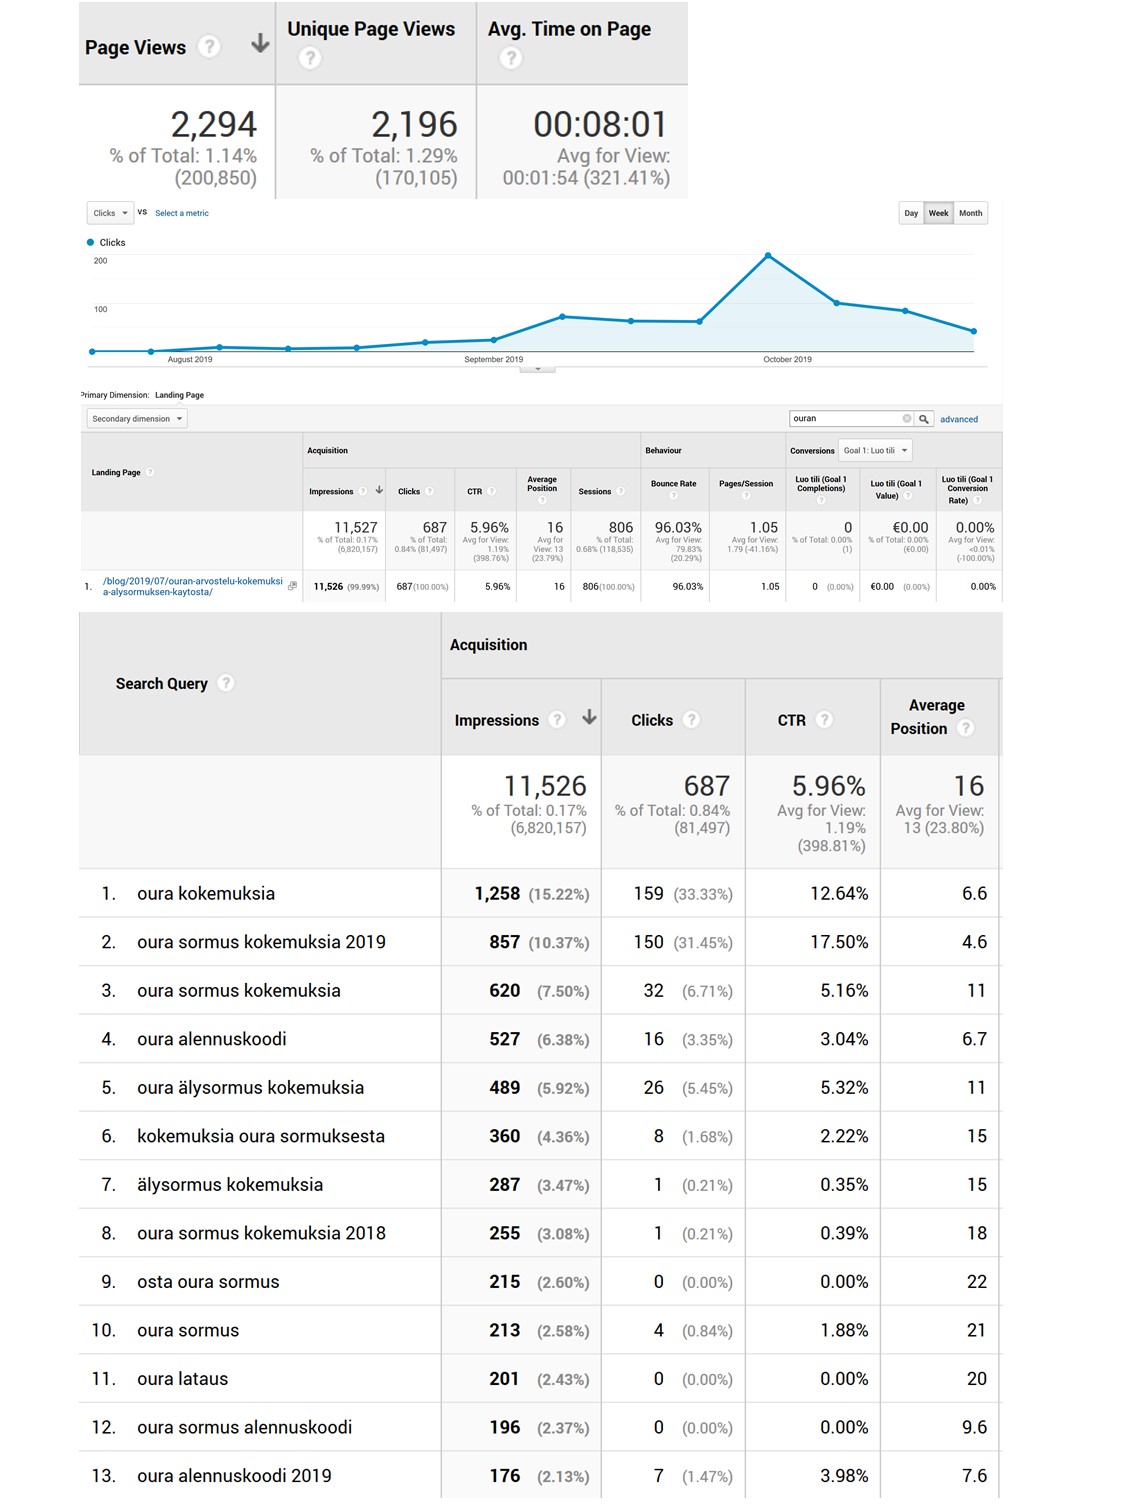Open help icon next to large CTR header

click(x=824, y=720)
